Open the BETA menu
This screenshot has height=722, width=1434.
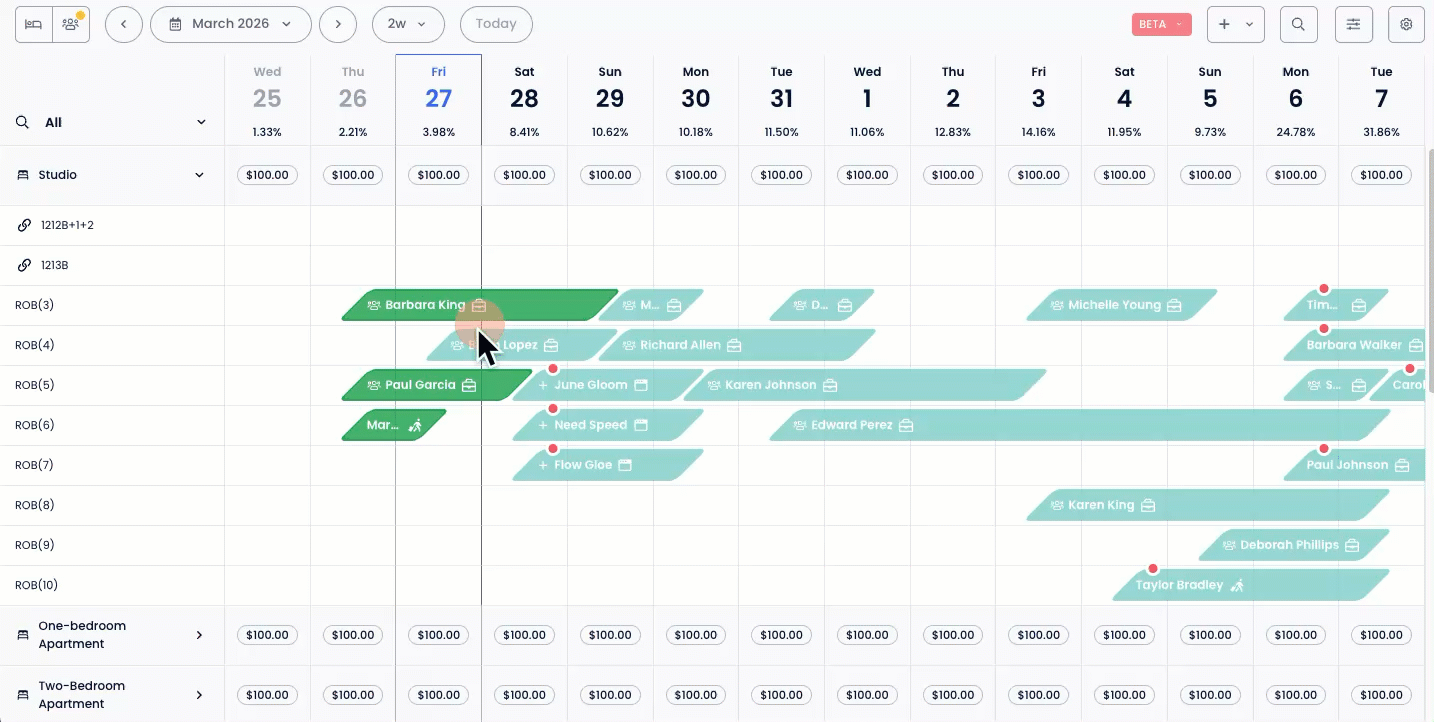1162,24
